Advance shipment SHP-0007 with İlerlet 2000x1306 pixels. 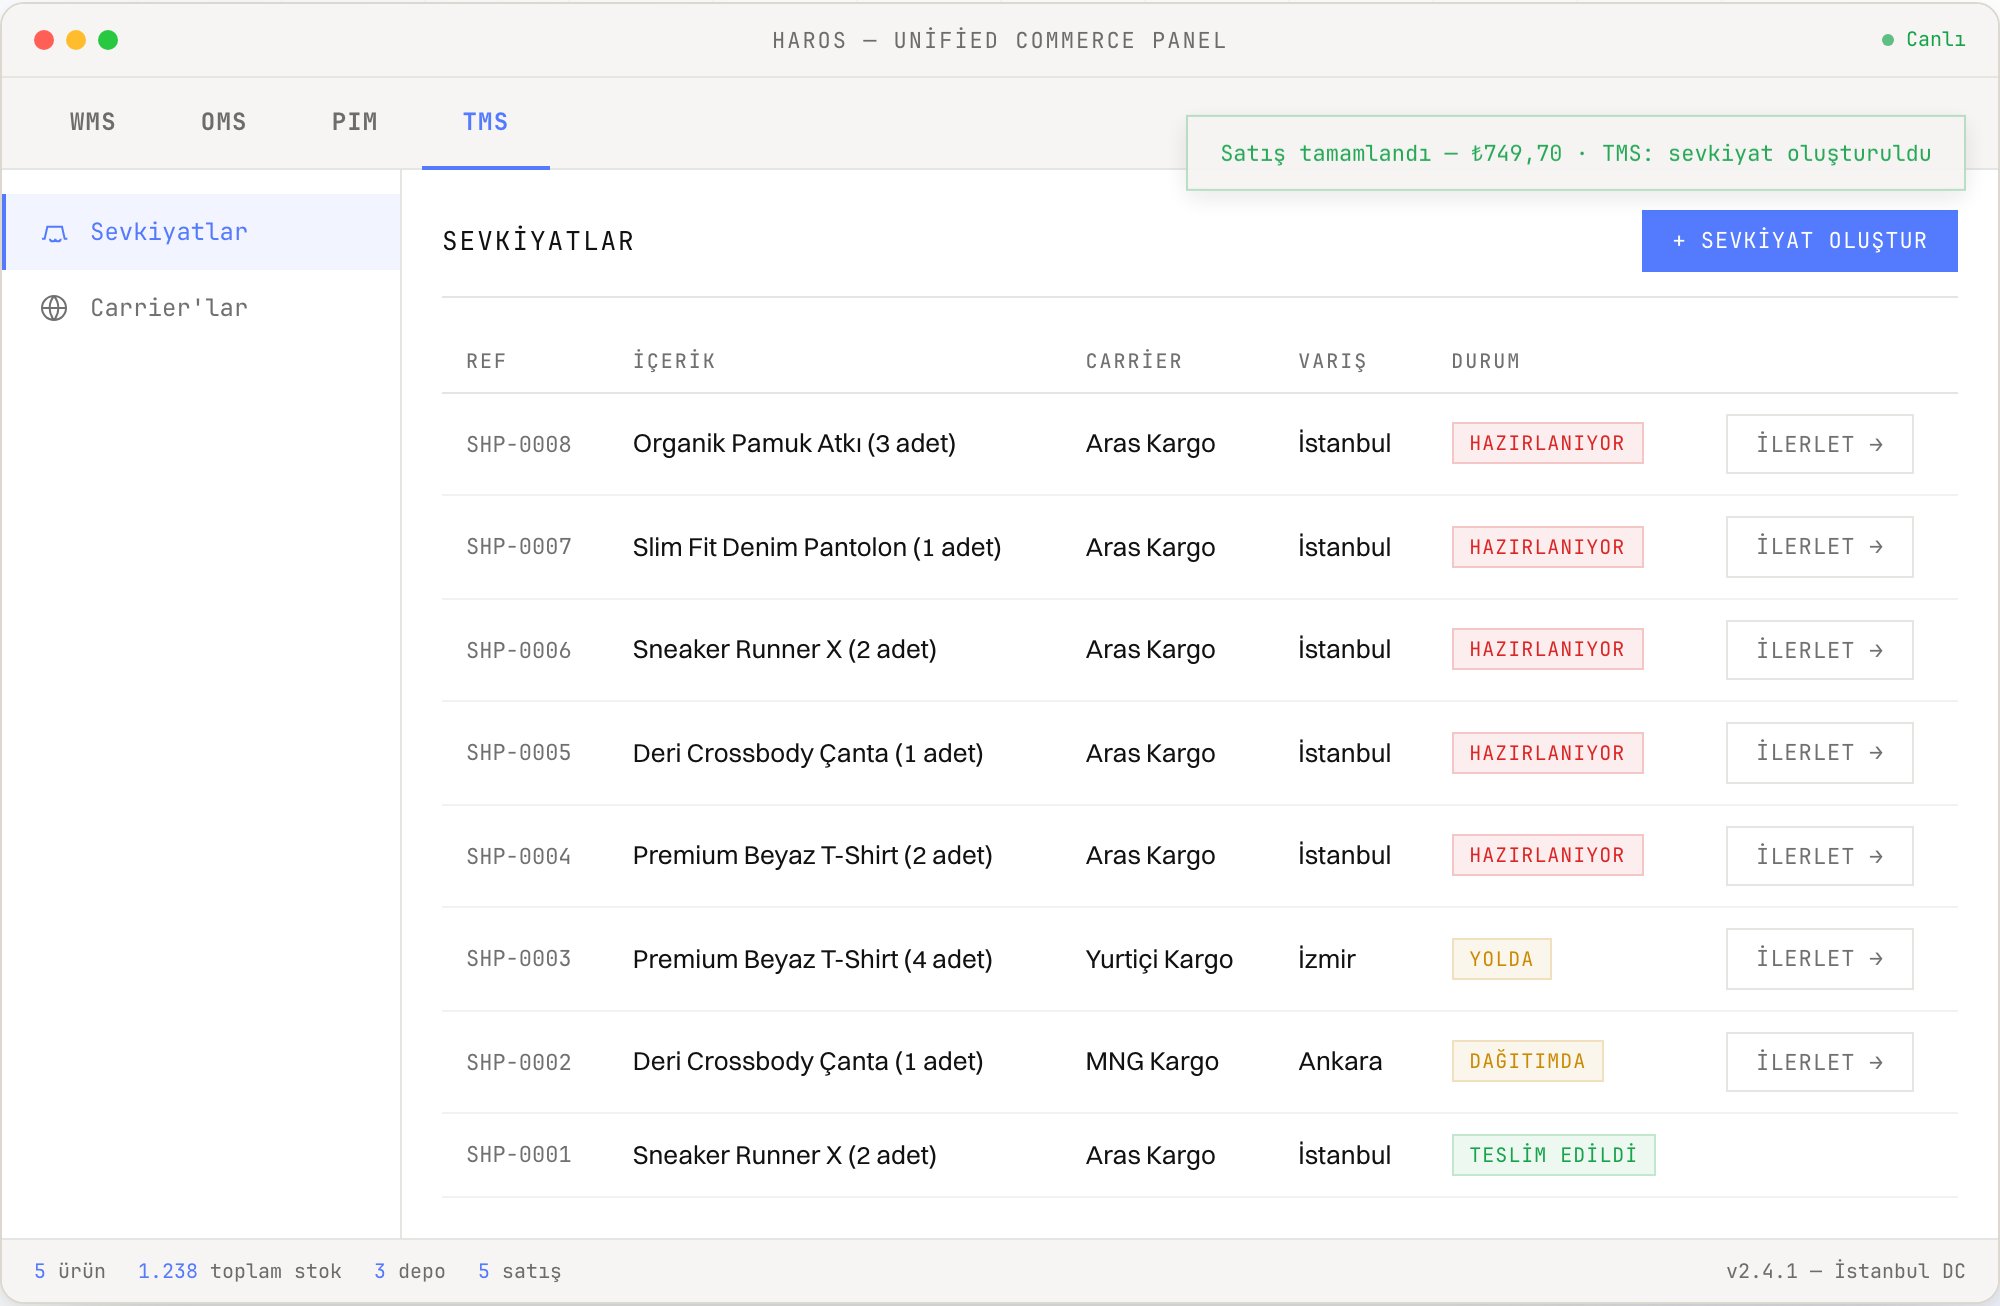pyautogui.click(x=1819, y=547)
